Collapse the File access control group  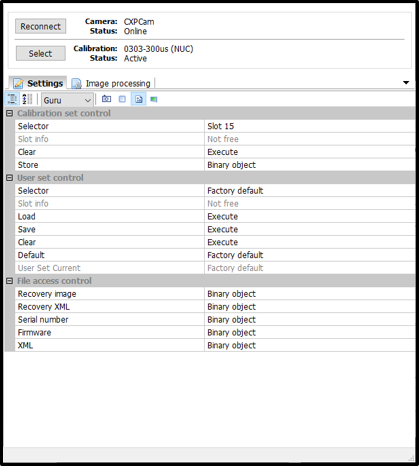[x=10, y=281]
